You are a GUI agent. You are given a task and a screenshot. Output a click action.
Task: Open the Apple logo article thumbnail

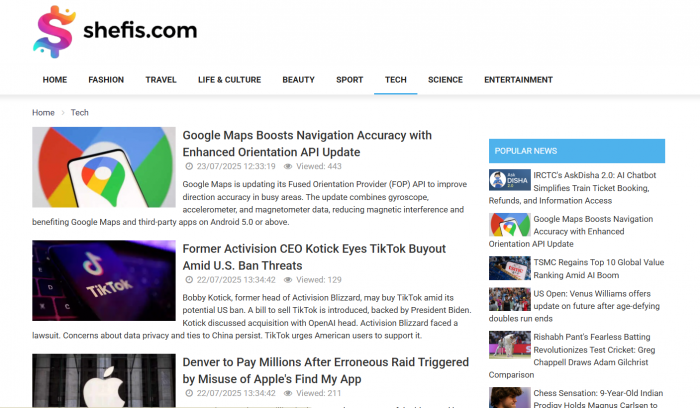(104, 381)
